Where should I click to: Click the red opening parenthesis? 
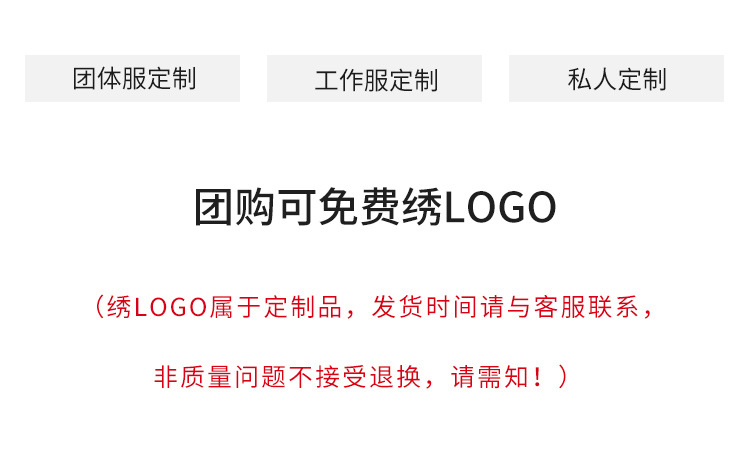[x=99, y=307]
